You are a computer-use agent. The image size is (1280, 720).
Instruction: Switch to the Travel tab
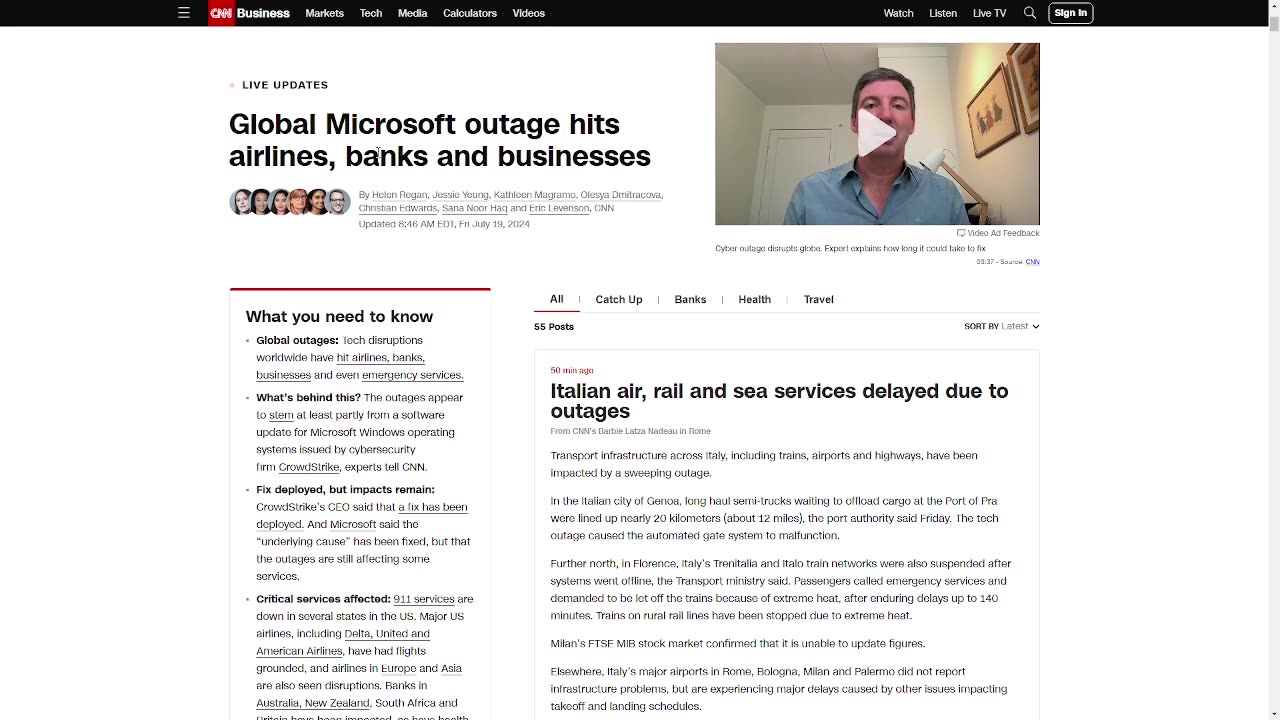pyautogui.click(x=818, y=299)
